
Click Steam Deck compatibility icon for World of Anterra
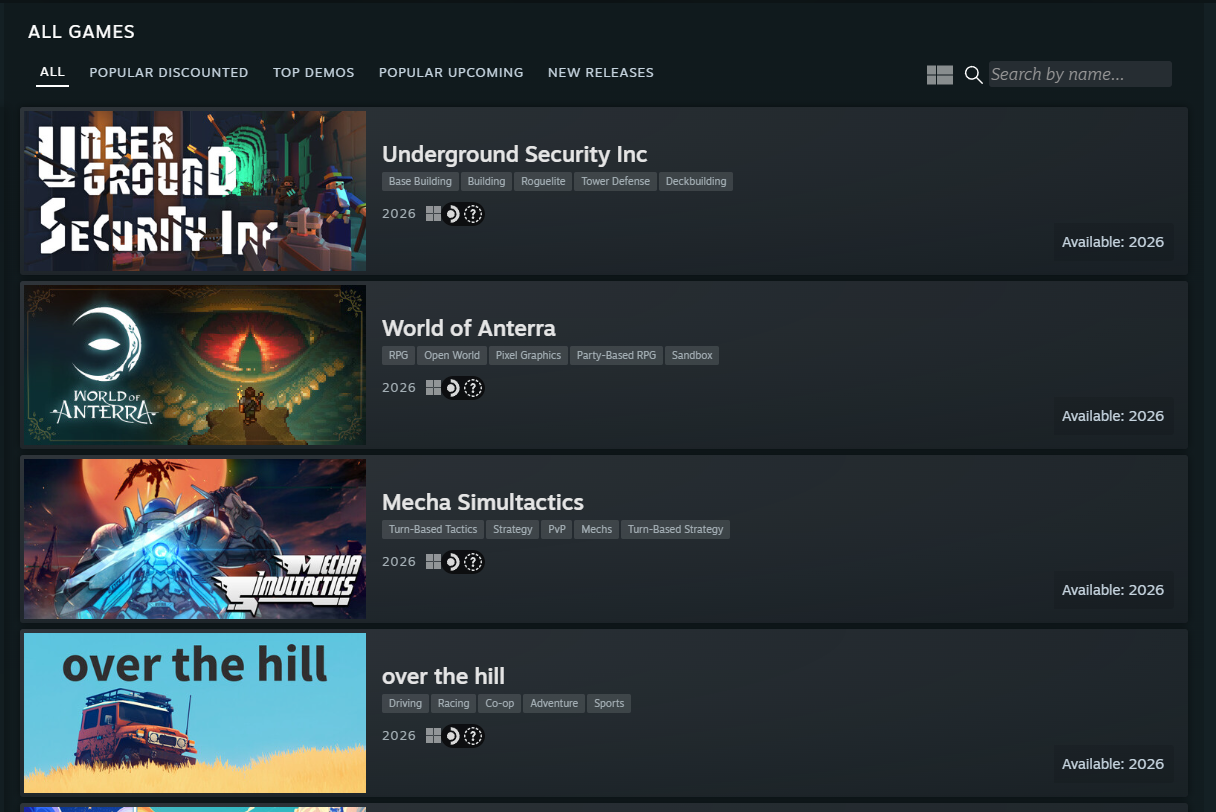[x=453, y=388]
